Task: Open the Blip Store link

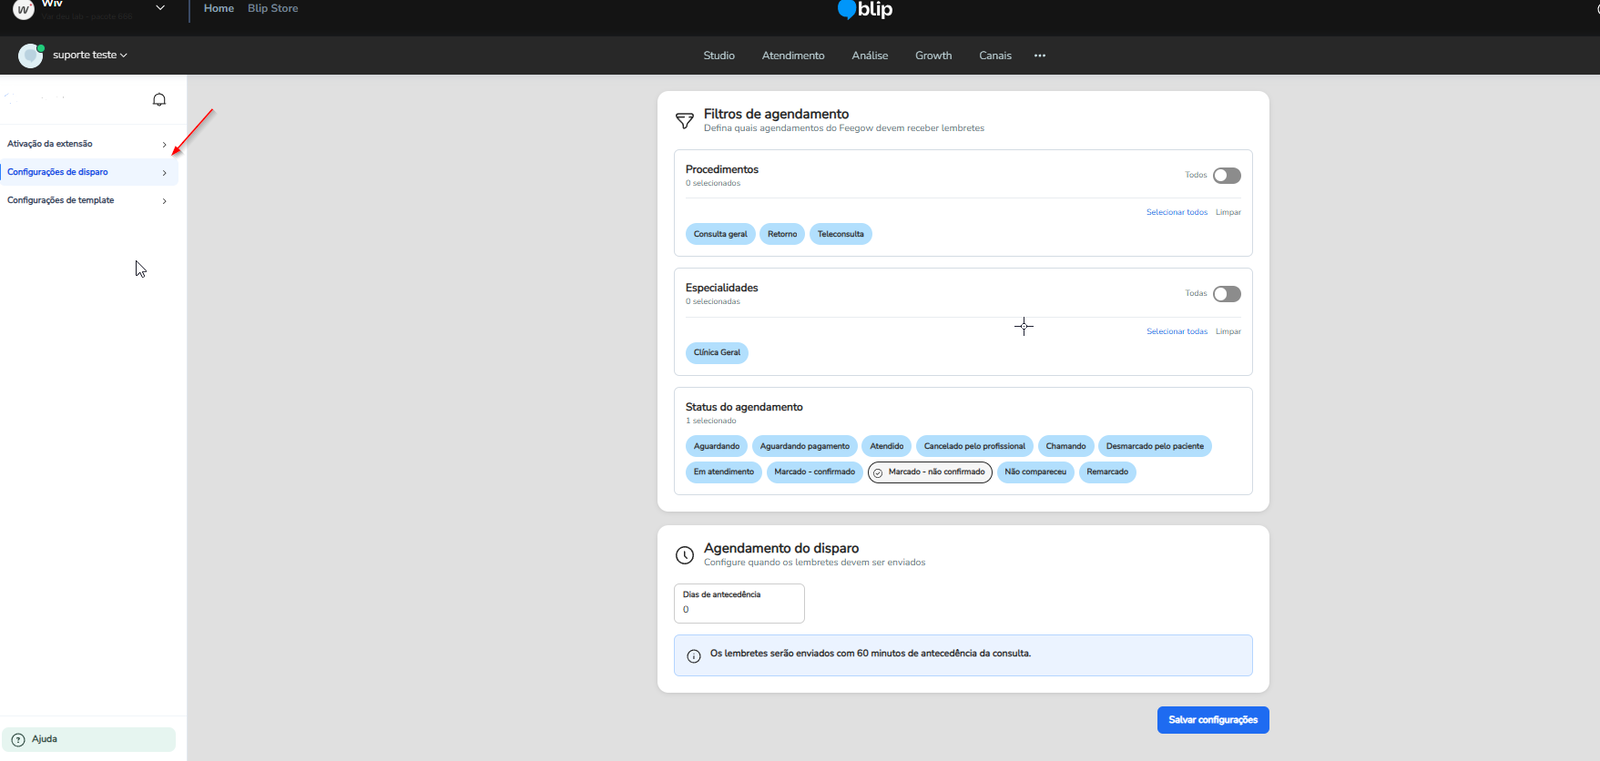Action: [x=273, y=8]
